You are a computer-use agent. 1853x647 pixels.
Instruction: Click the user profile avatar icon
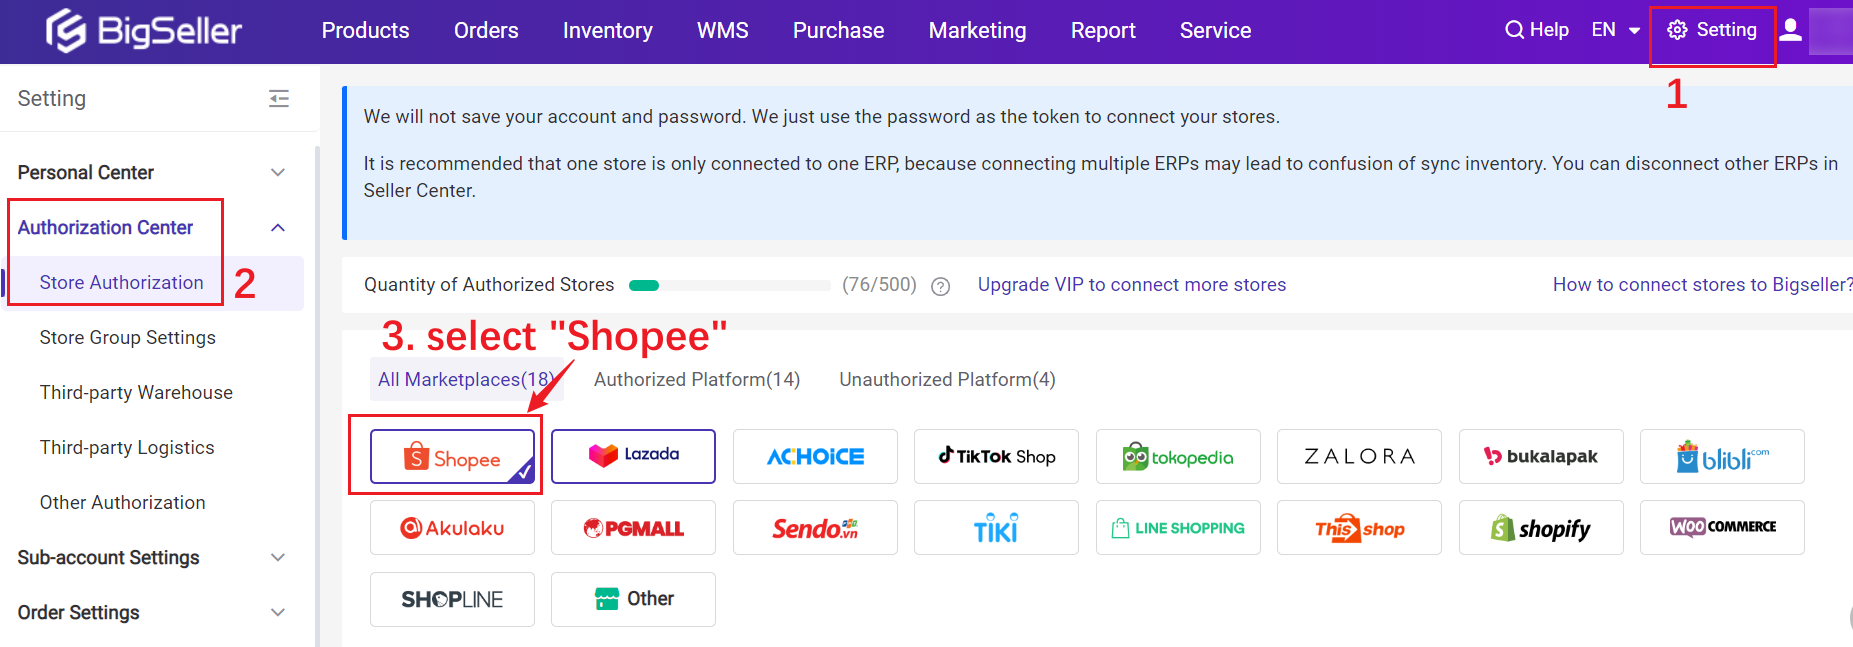[1791, 30]
